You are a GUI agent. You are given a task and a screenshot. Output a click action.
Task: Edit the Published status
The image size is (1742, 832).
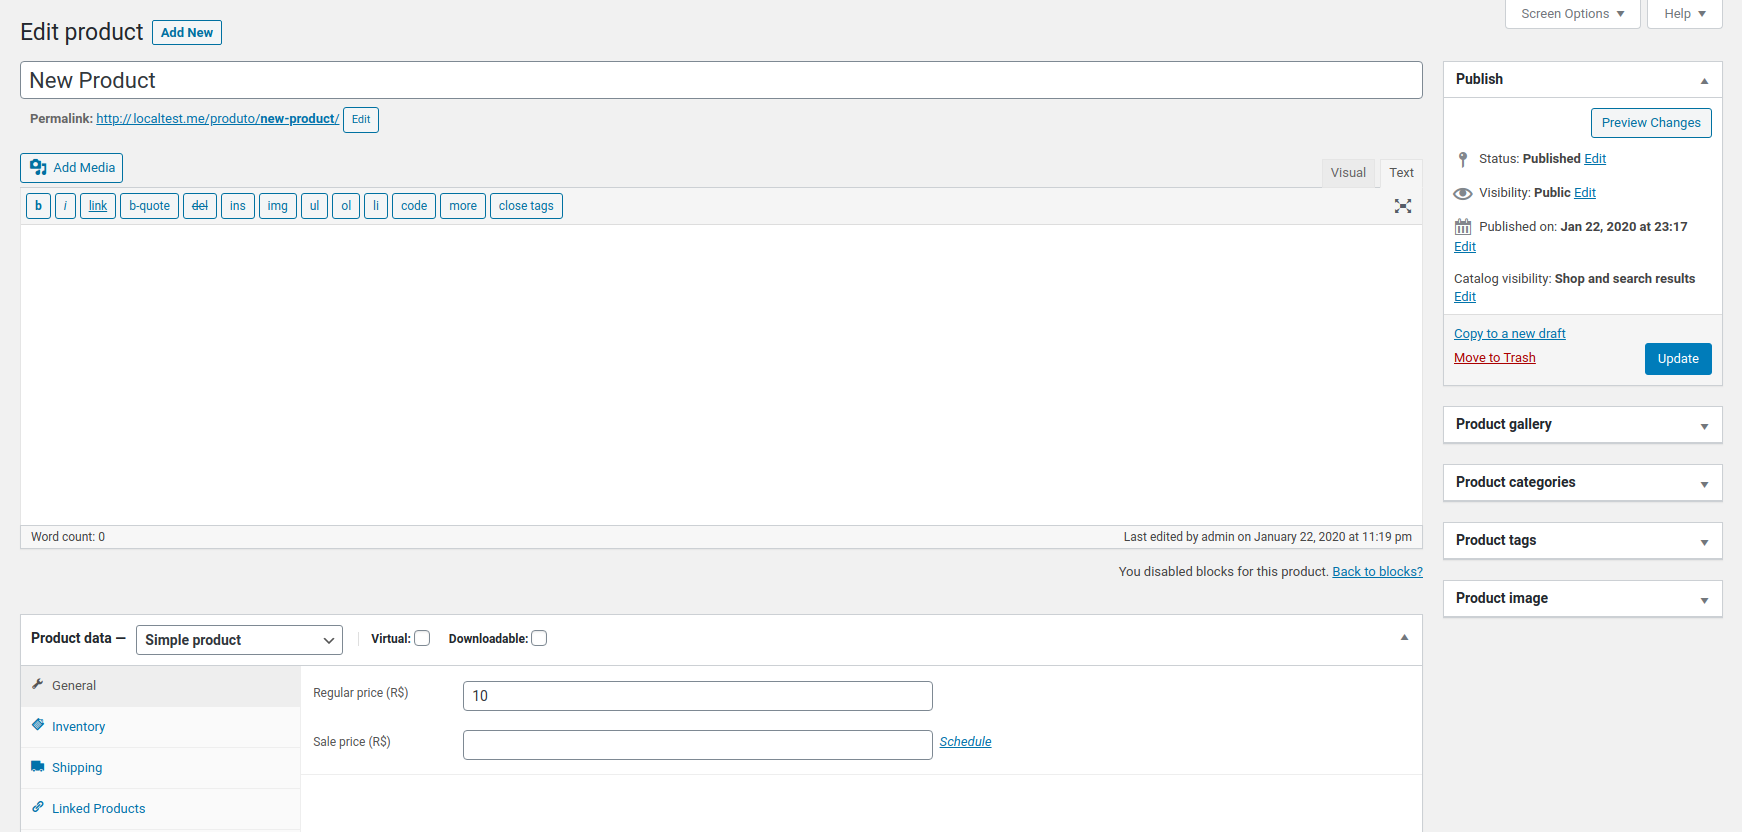click(1595, 159)
